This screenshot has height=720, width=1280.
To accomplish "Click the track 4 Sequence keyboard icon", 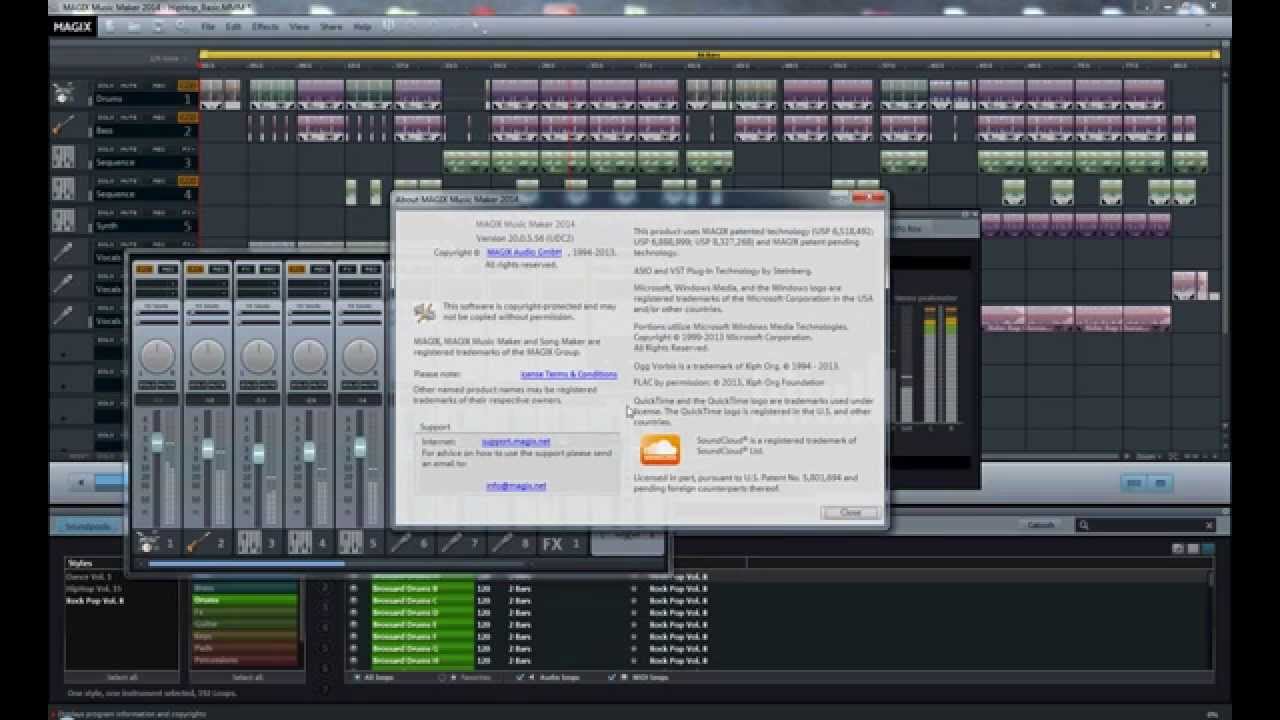I will click(63, 189).
